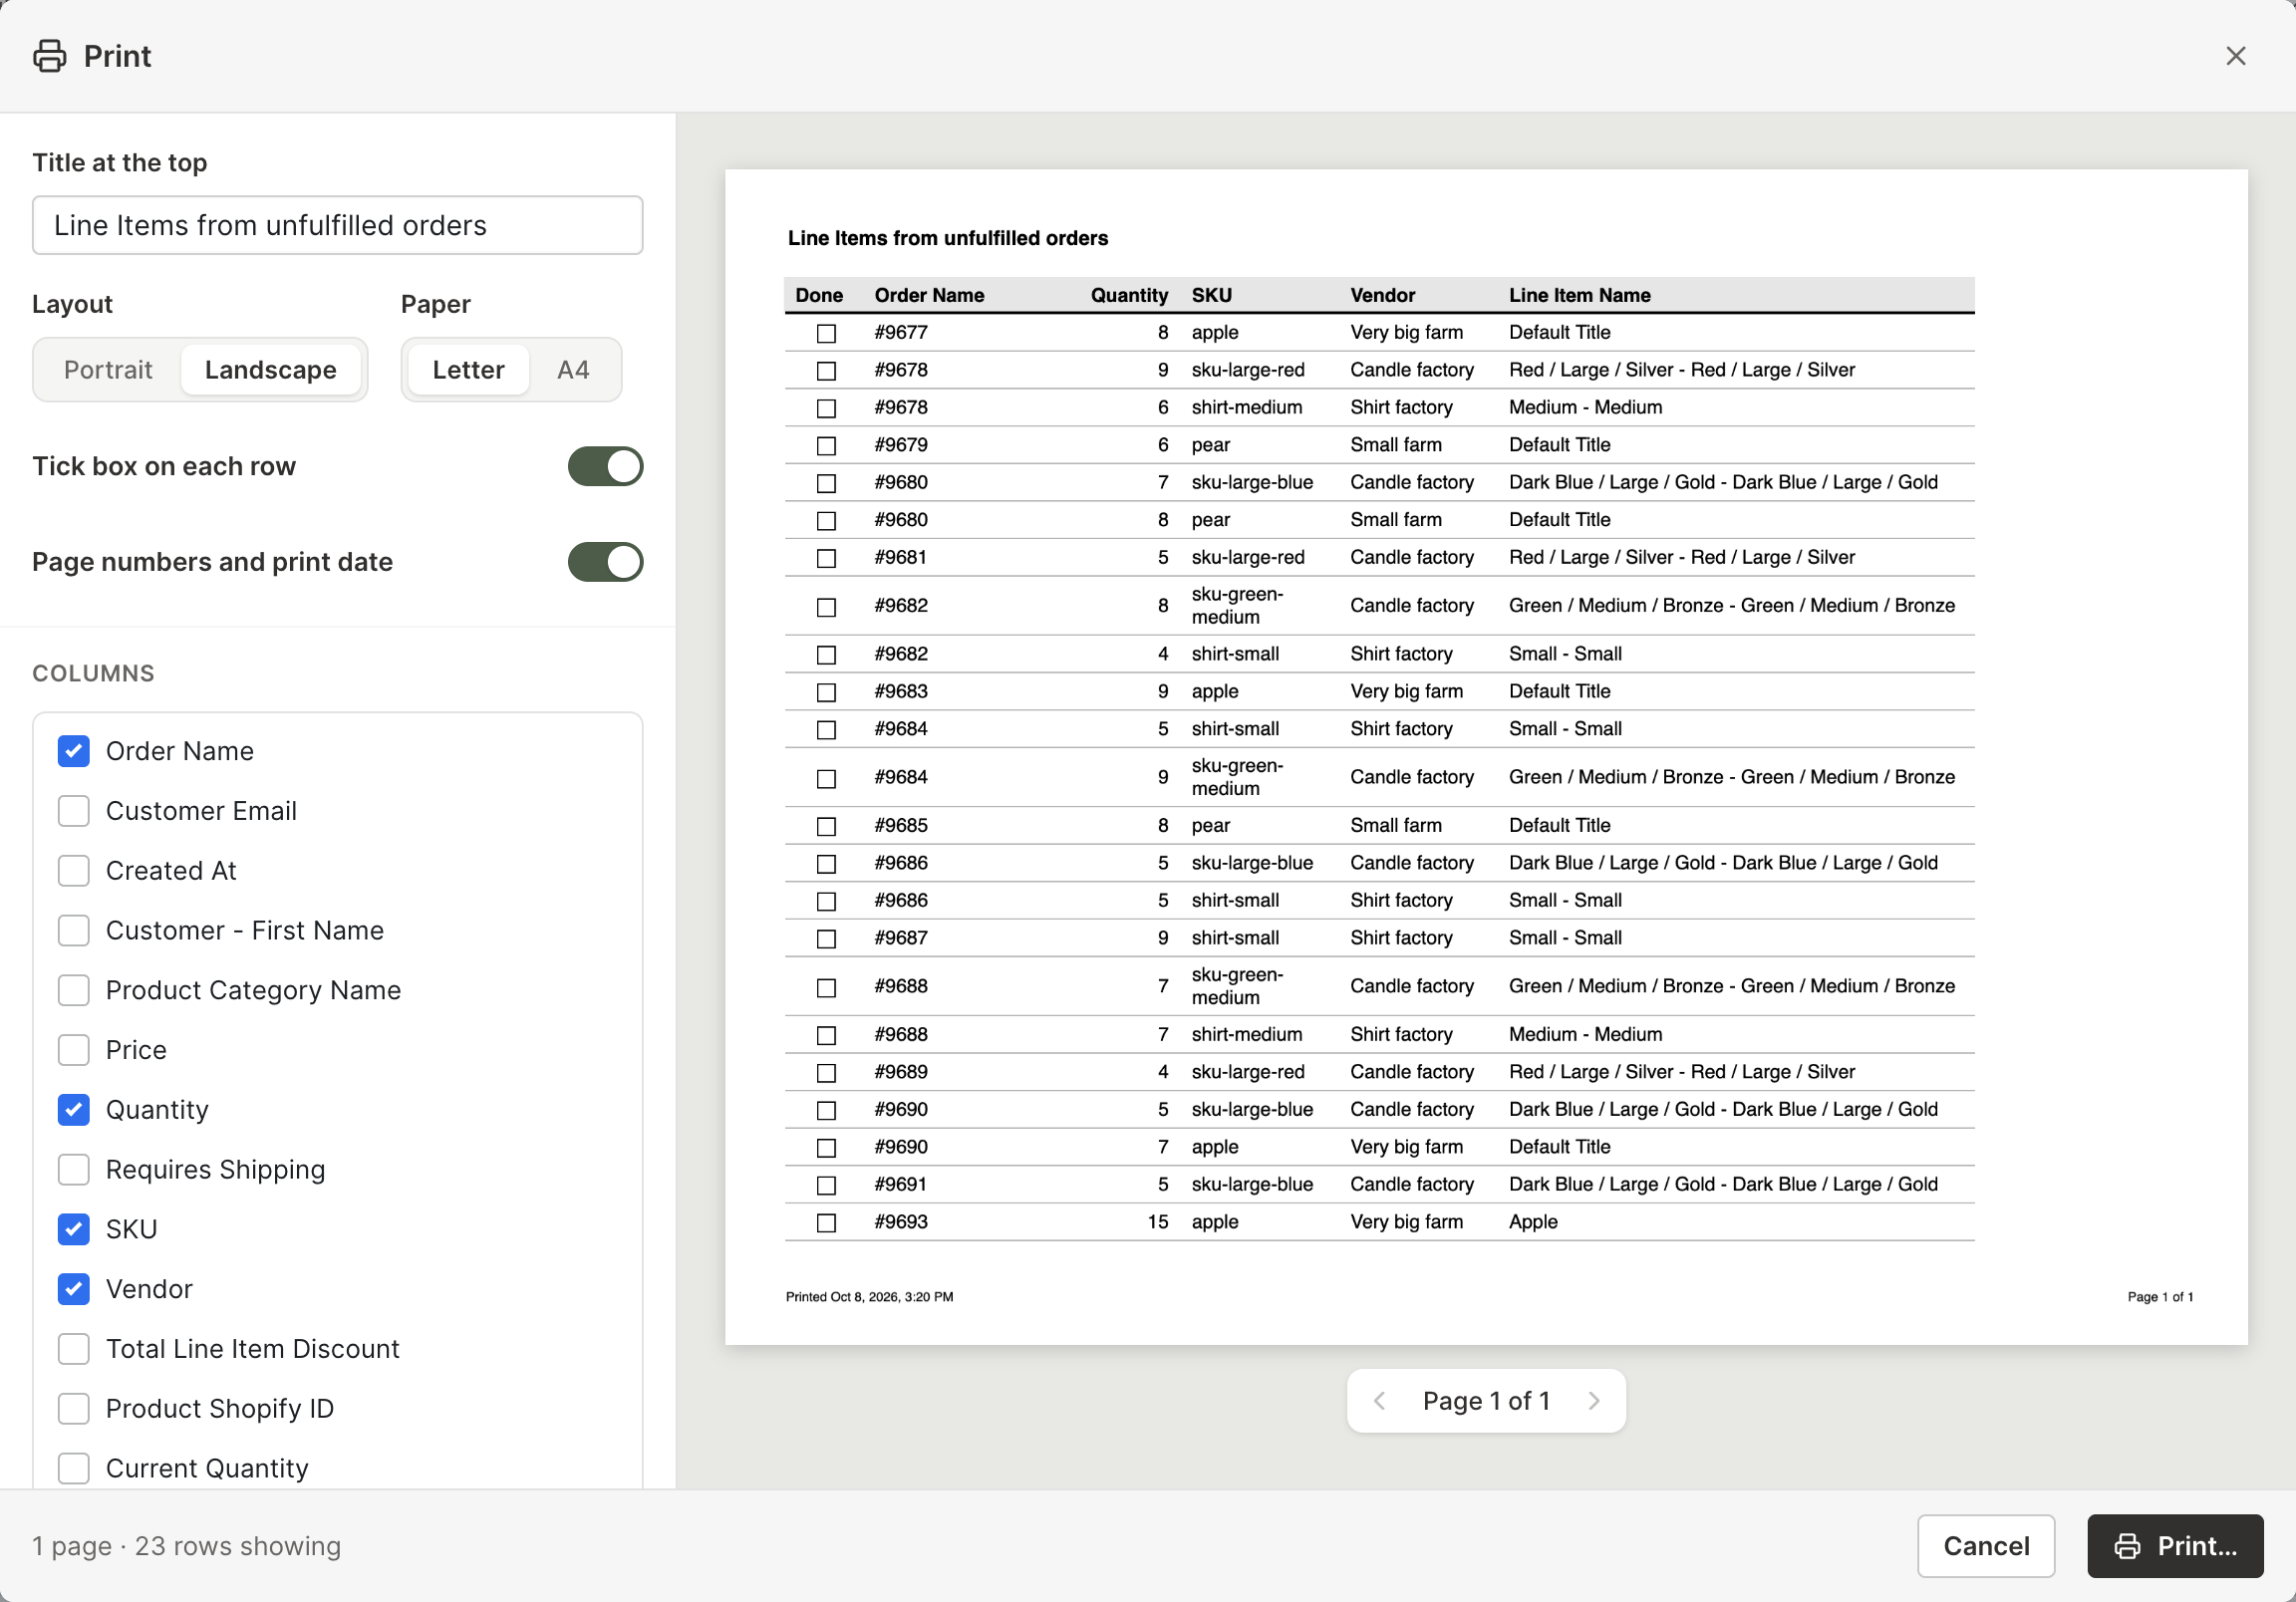2296x1602 pixels.
Task: Edit the 'Title at the top' text field
Action: (337, 225)
